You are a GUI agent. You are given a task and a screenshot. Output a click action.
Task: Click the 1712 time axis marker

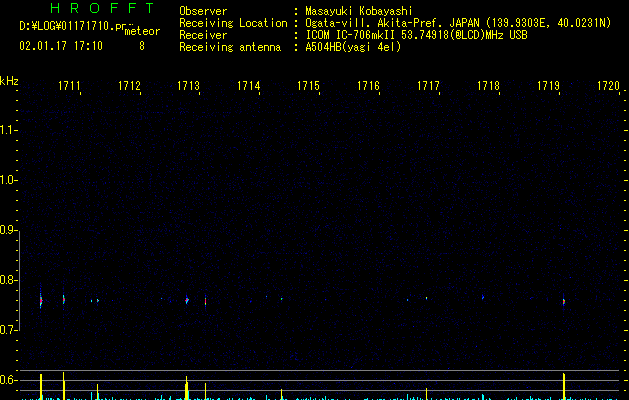click(130, 86)
